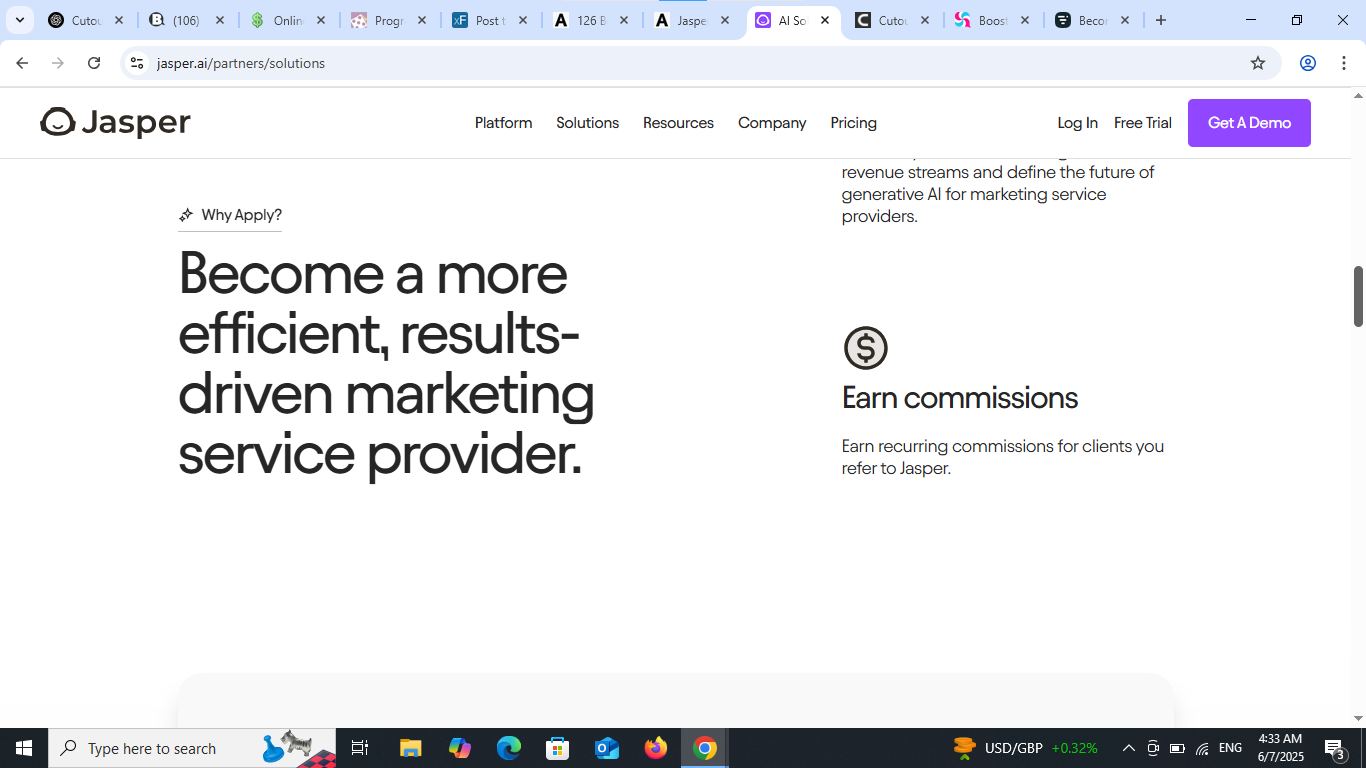Click the Chrome taskbar icon

tap(705, 748)
